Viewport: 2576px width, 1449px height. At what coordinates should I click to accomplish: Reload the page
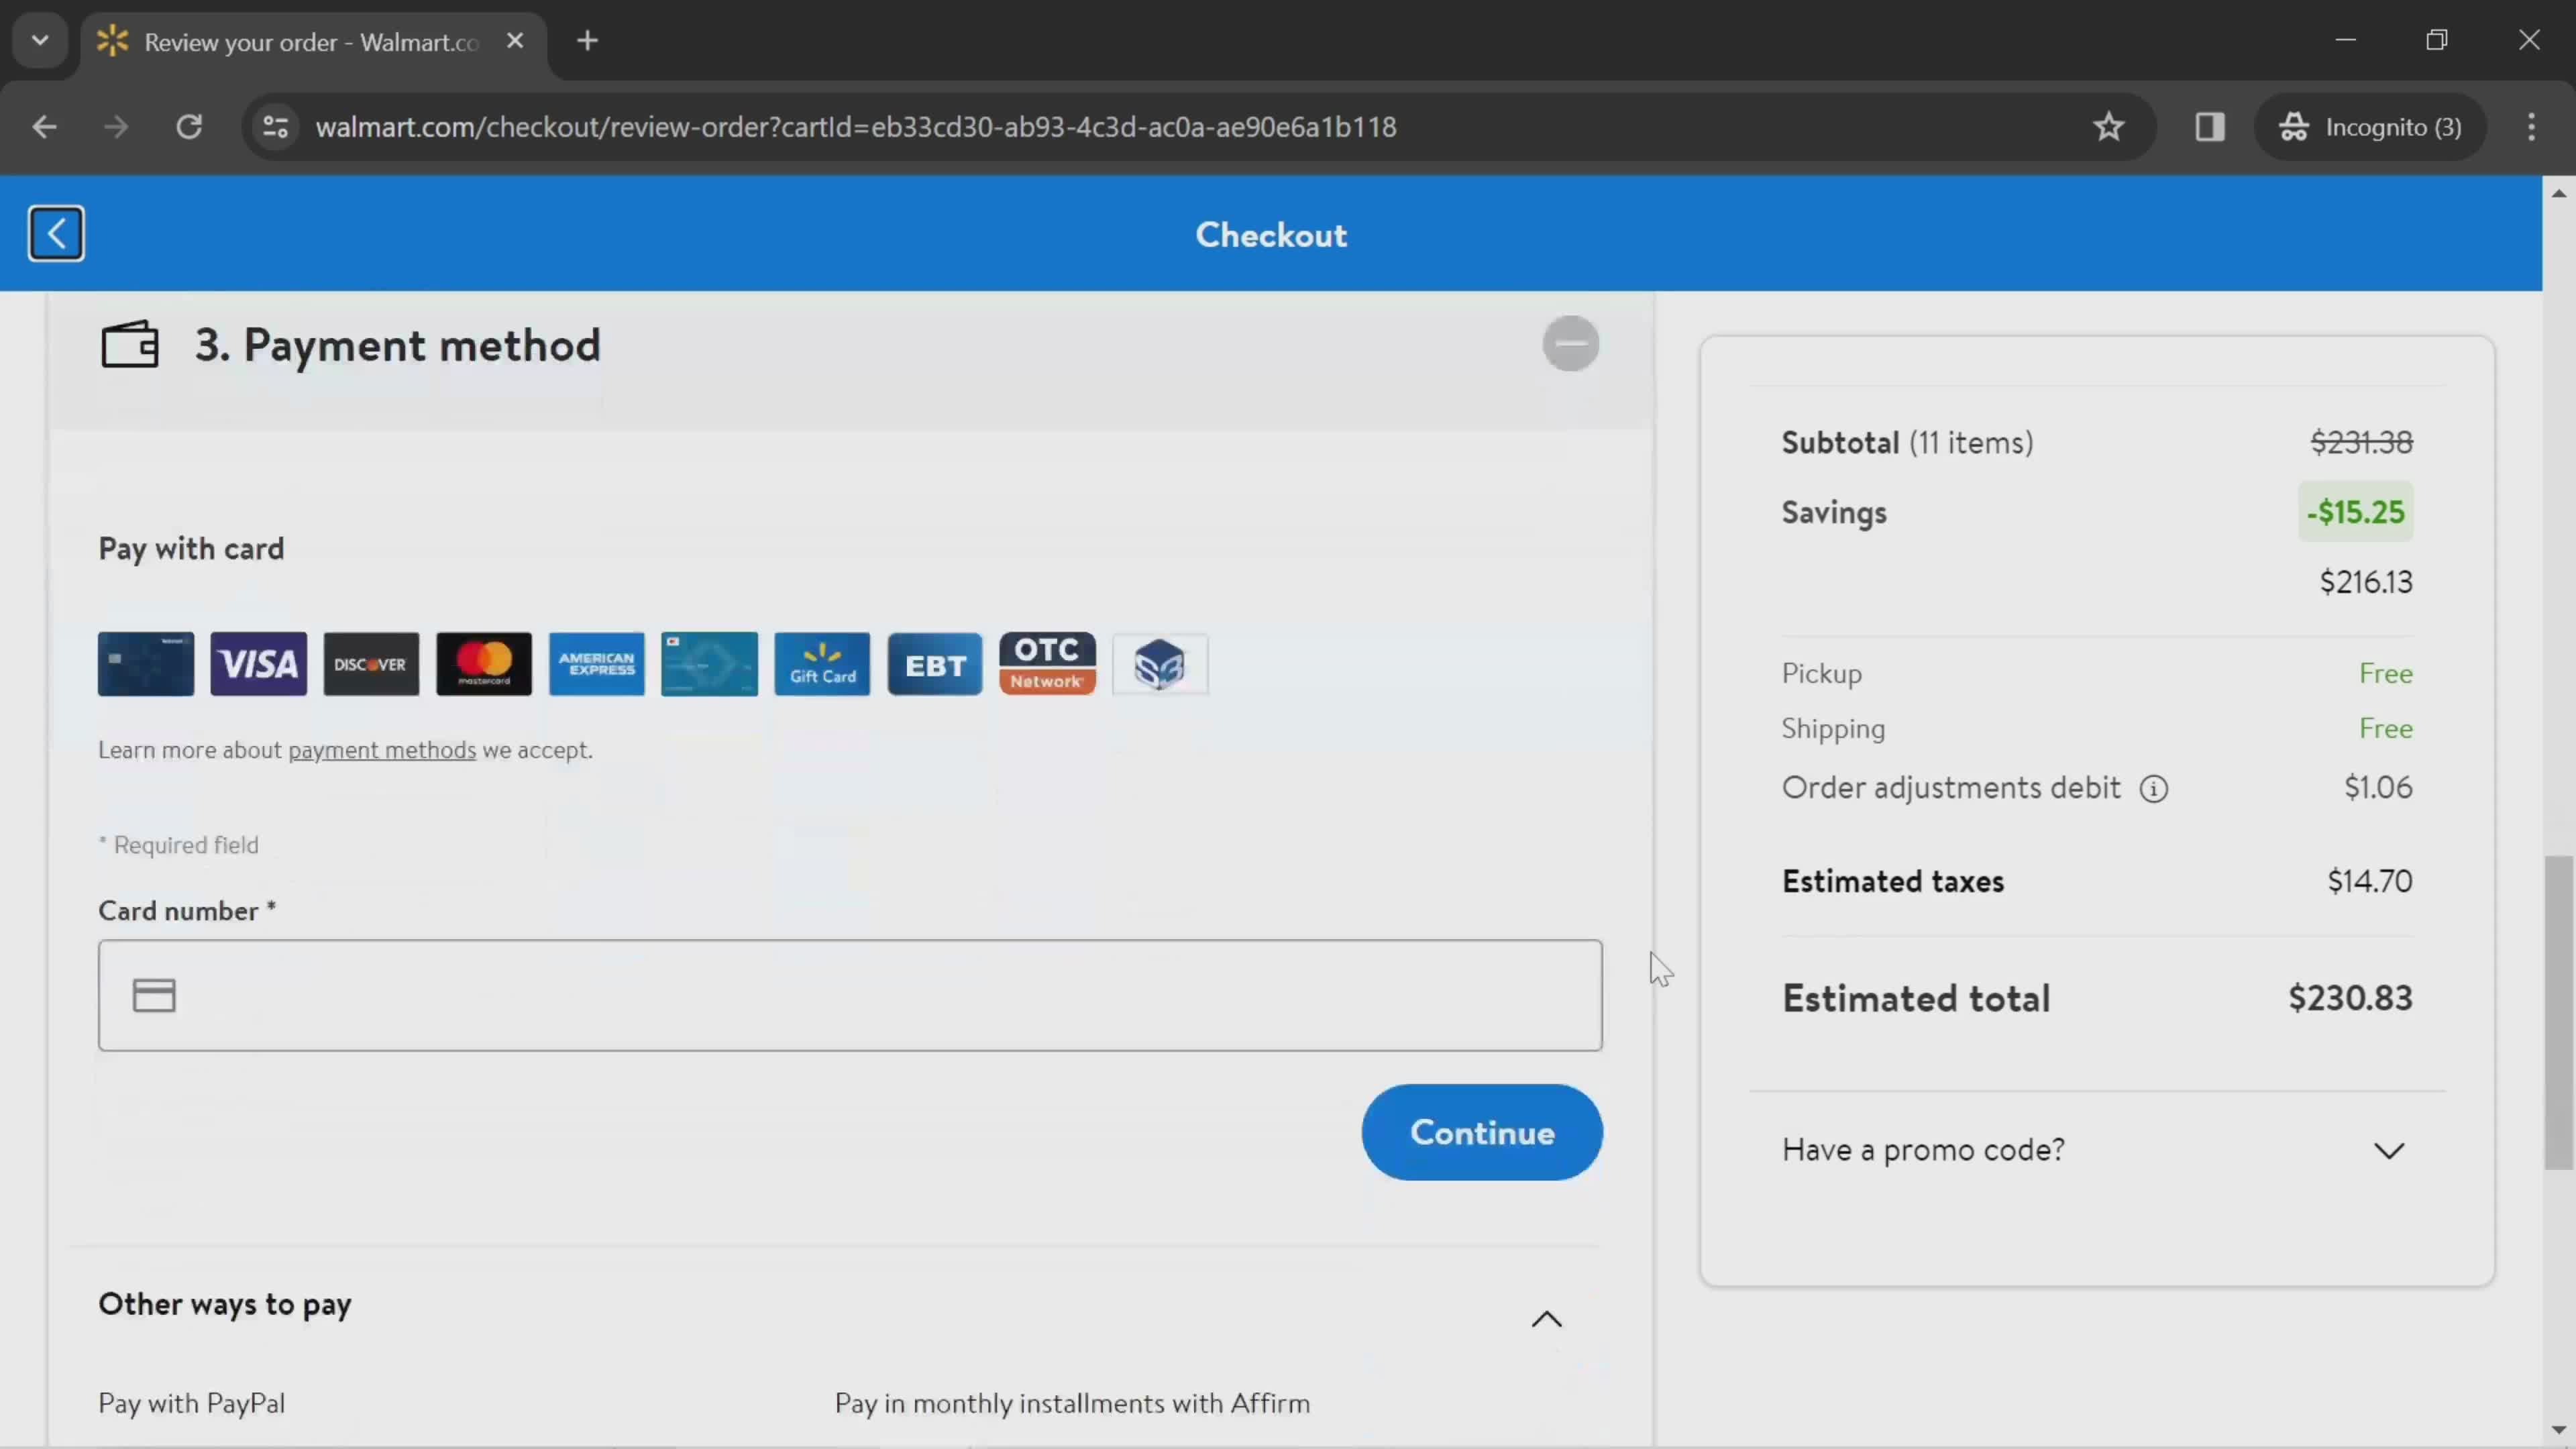coord(189,127)
